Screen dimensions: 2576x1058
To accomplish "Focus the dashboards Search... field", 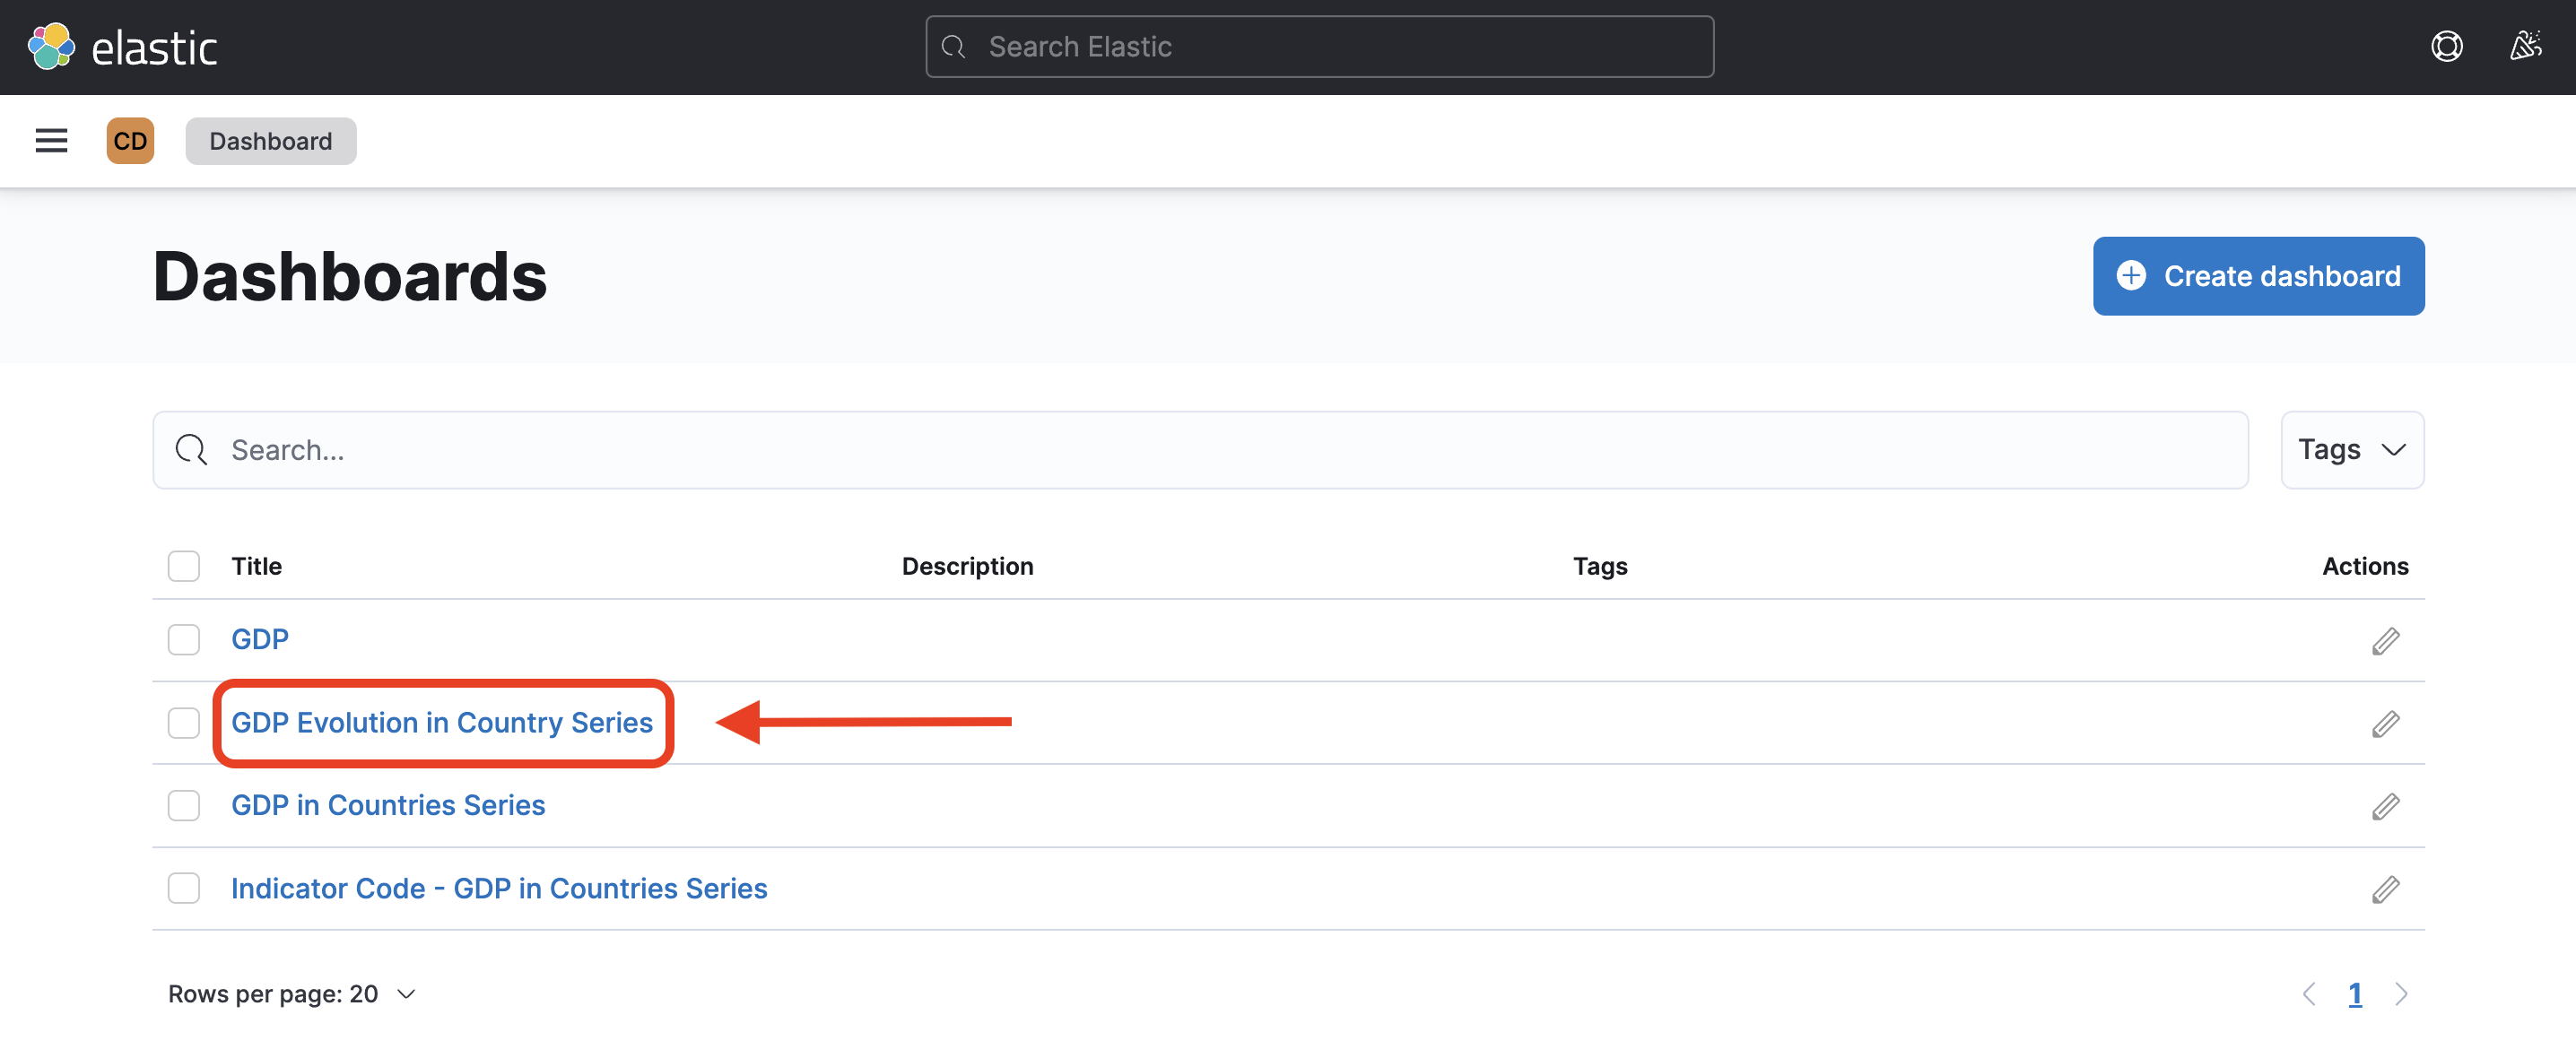I will click(1200, 450).
